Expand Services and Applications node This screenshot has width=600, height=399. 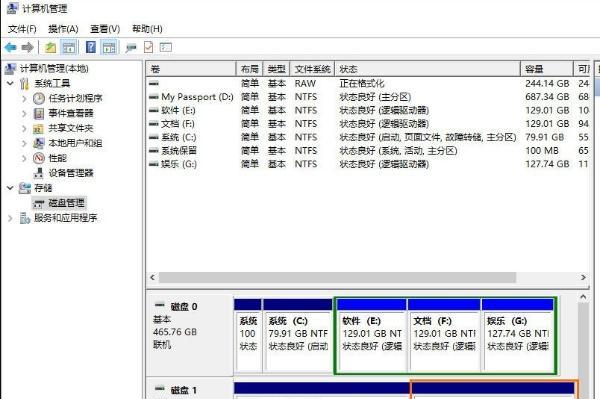pos(10,218)
